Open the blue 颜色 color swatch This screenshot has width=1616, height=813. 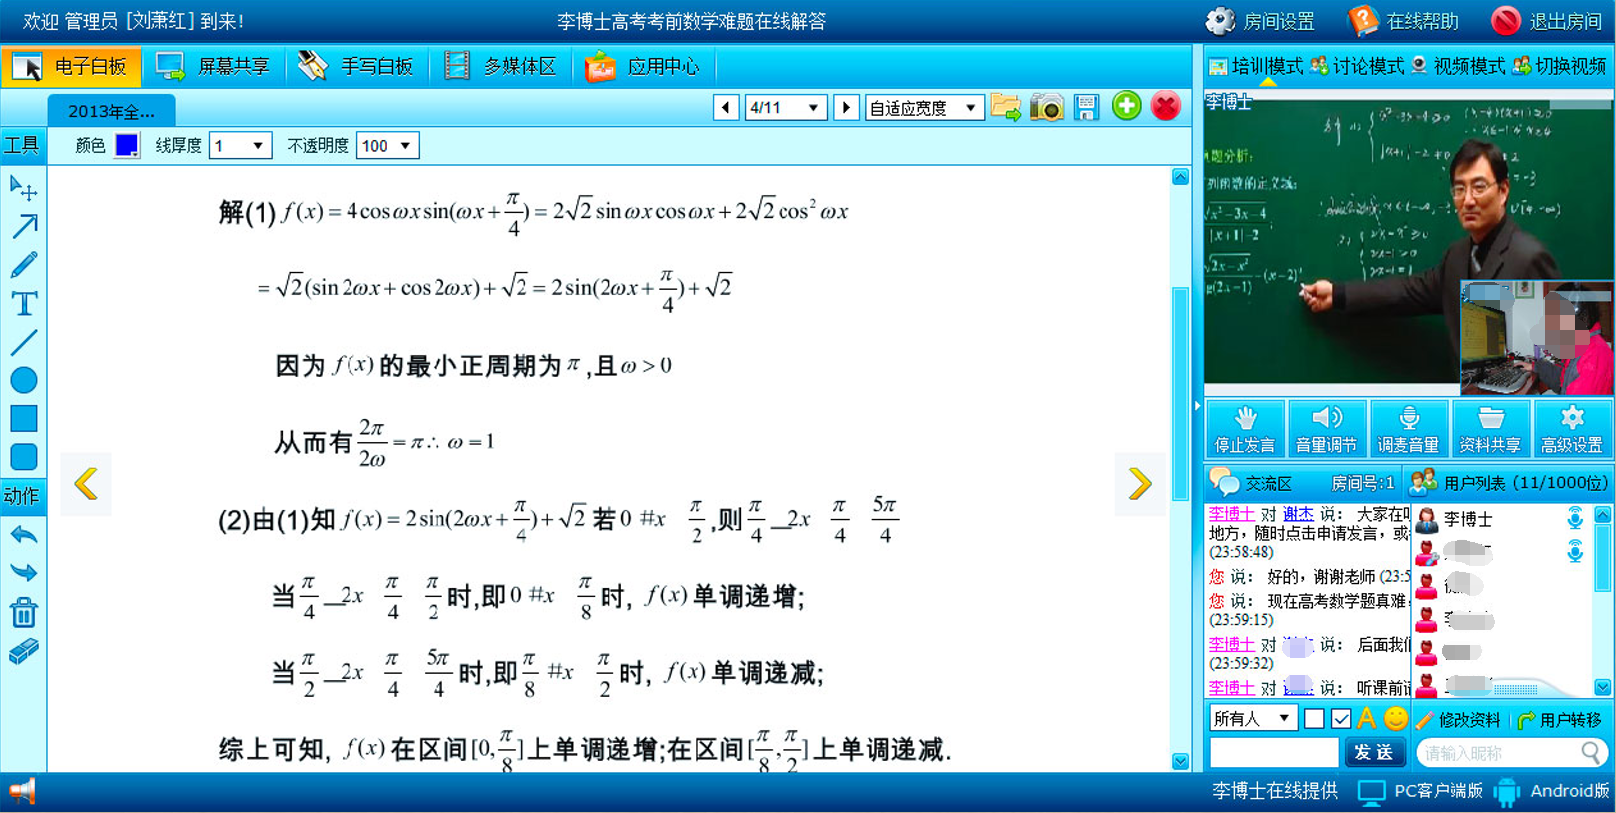pyautogui.click(x=127, y=146)
